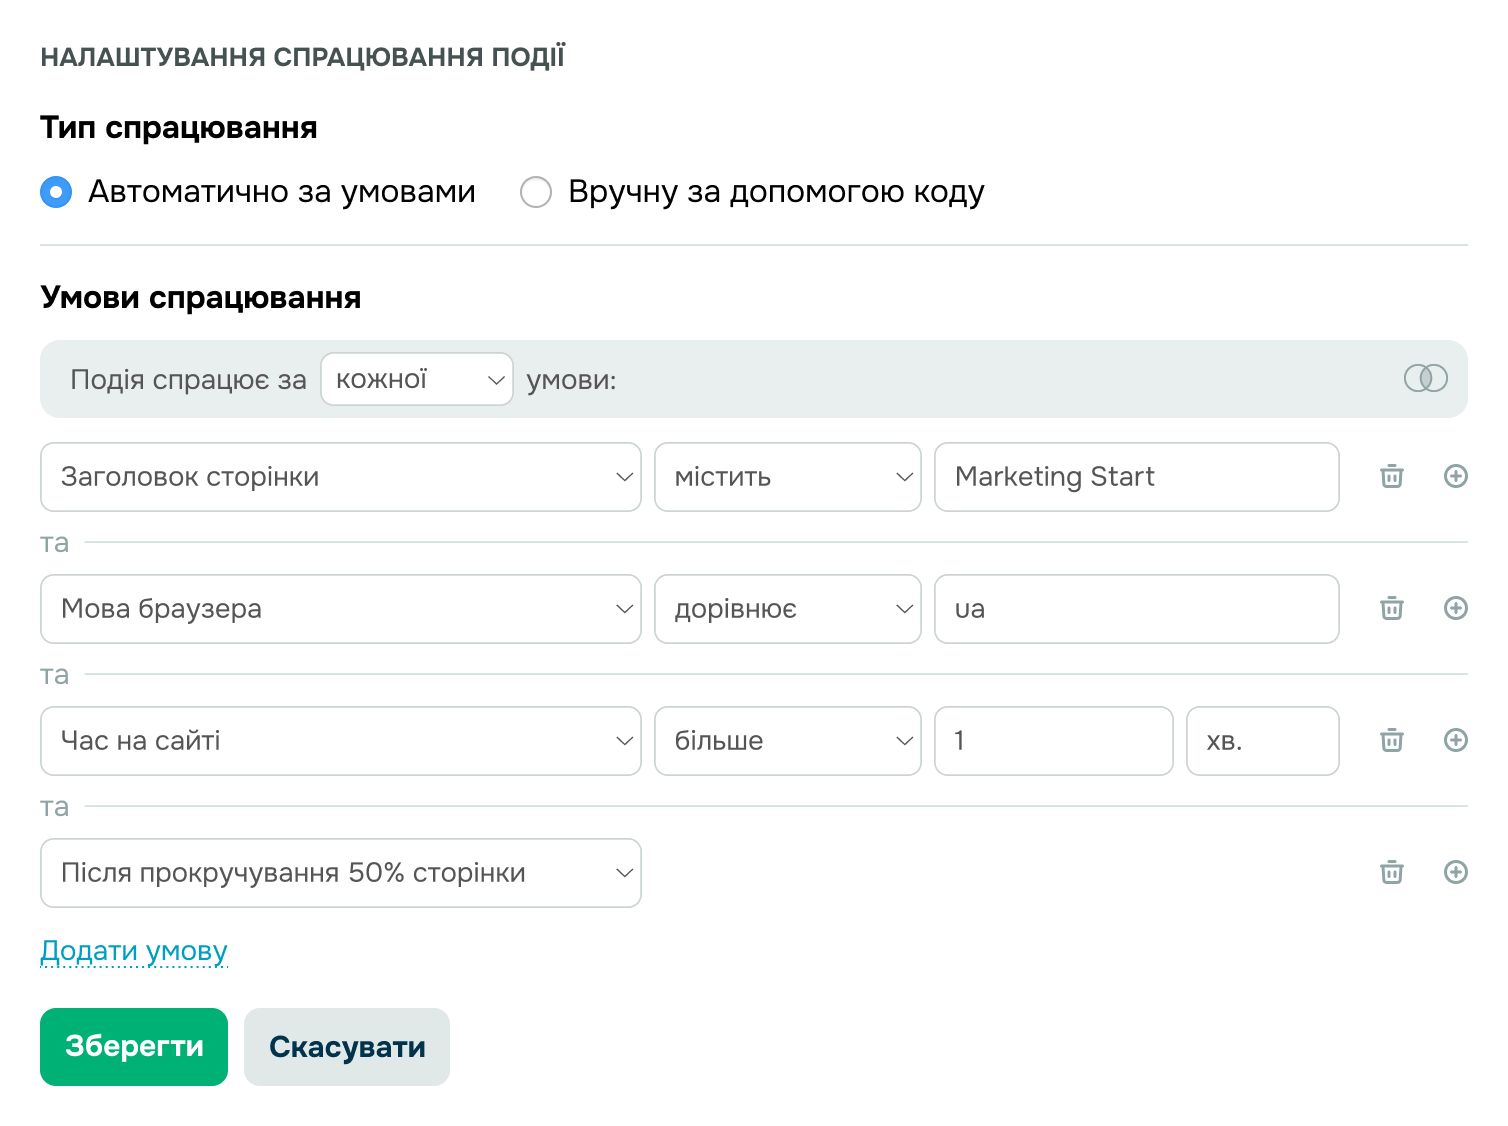Delete the "Мова браузера" condition with trash icon
Screen dimensions: 1508x1126
[x=1390, y=608]
